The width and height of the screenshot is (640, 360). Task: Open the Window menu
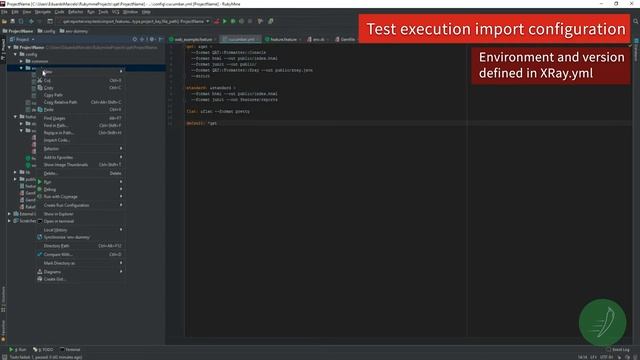(x=130, y=12)
